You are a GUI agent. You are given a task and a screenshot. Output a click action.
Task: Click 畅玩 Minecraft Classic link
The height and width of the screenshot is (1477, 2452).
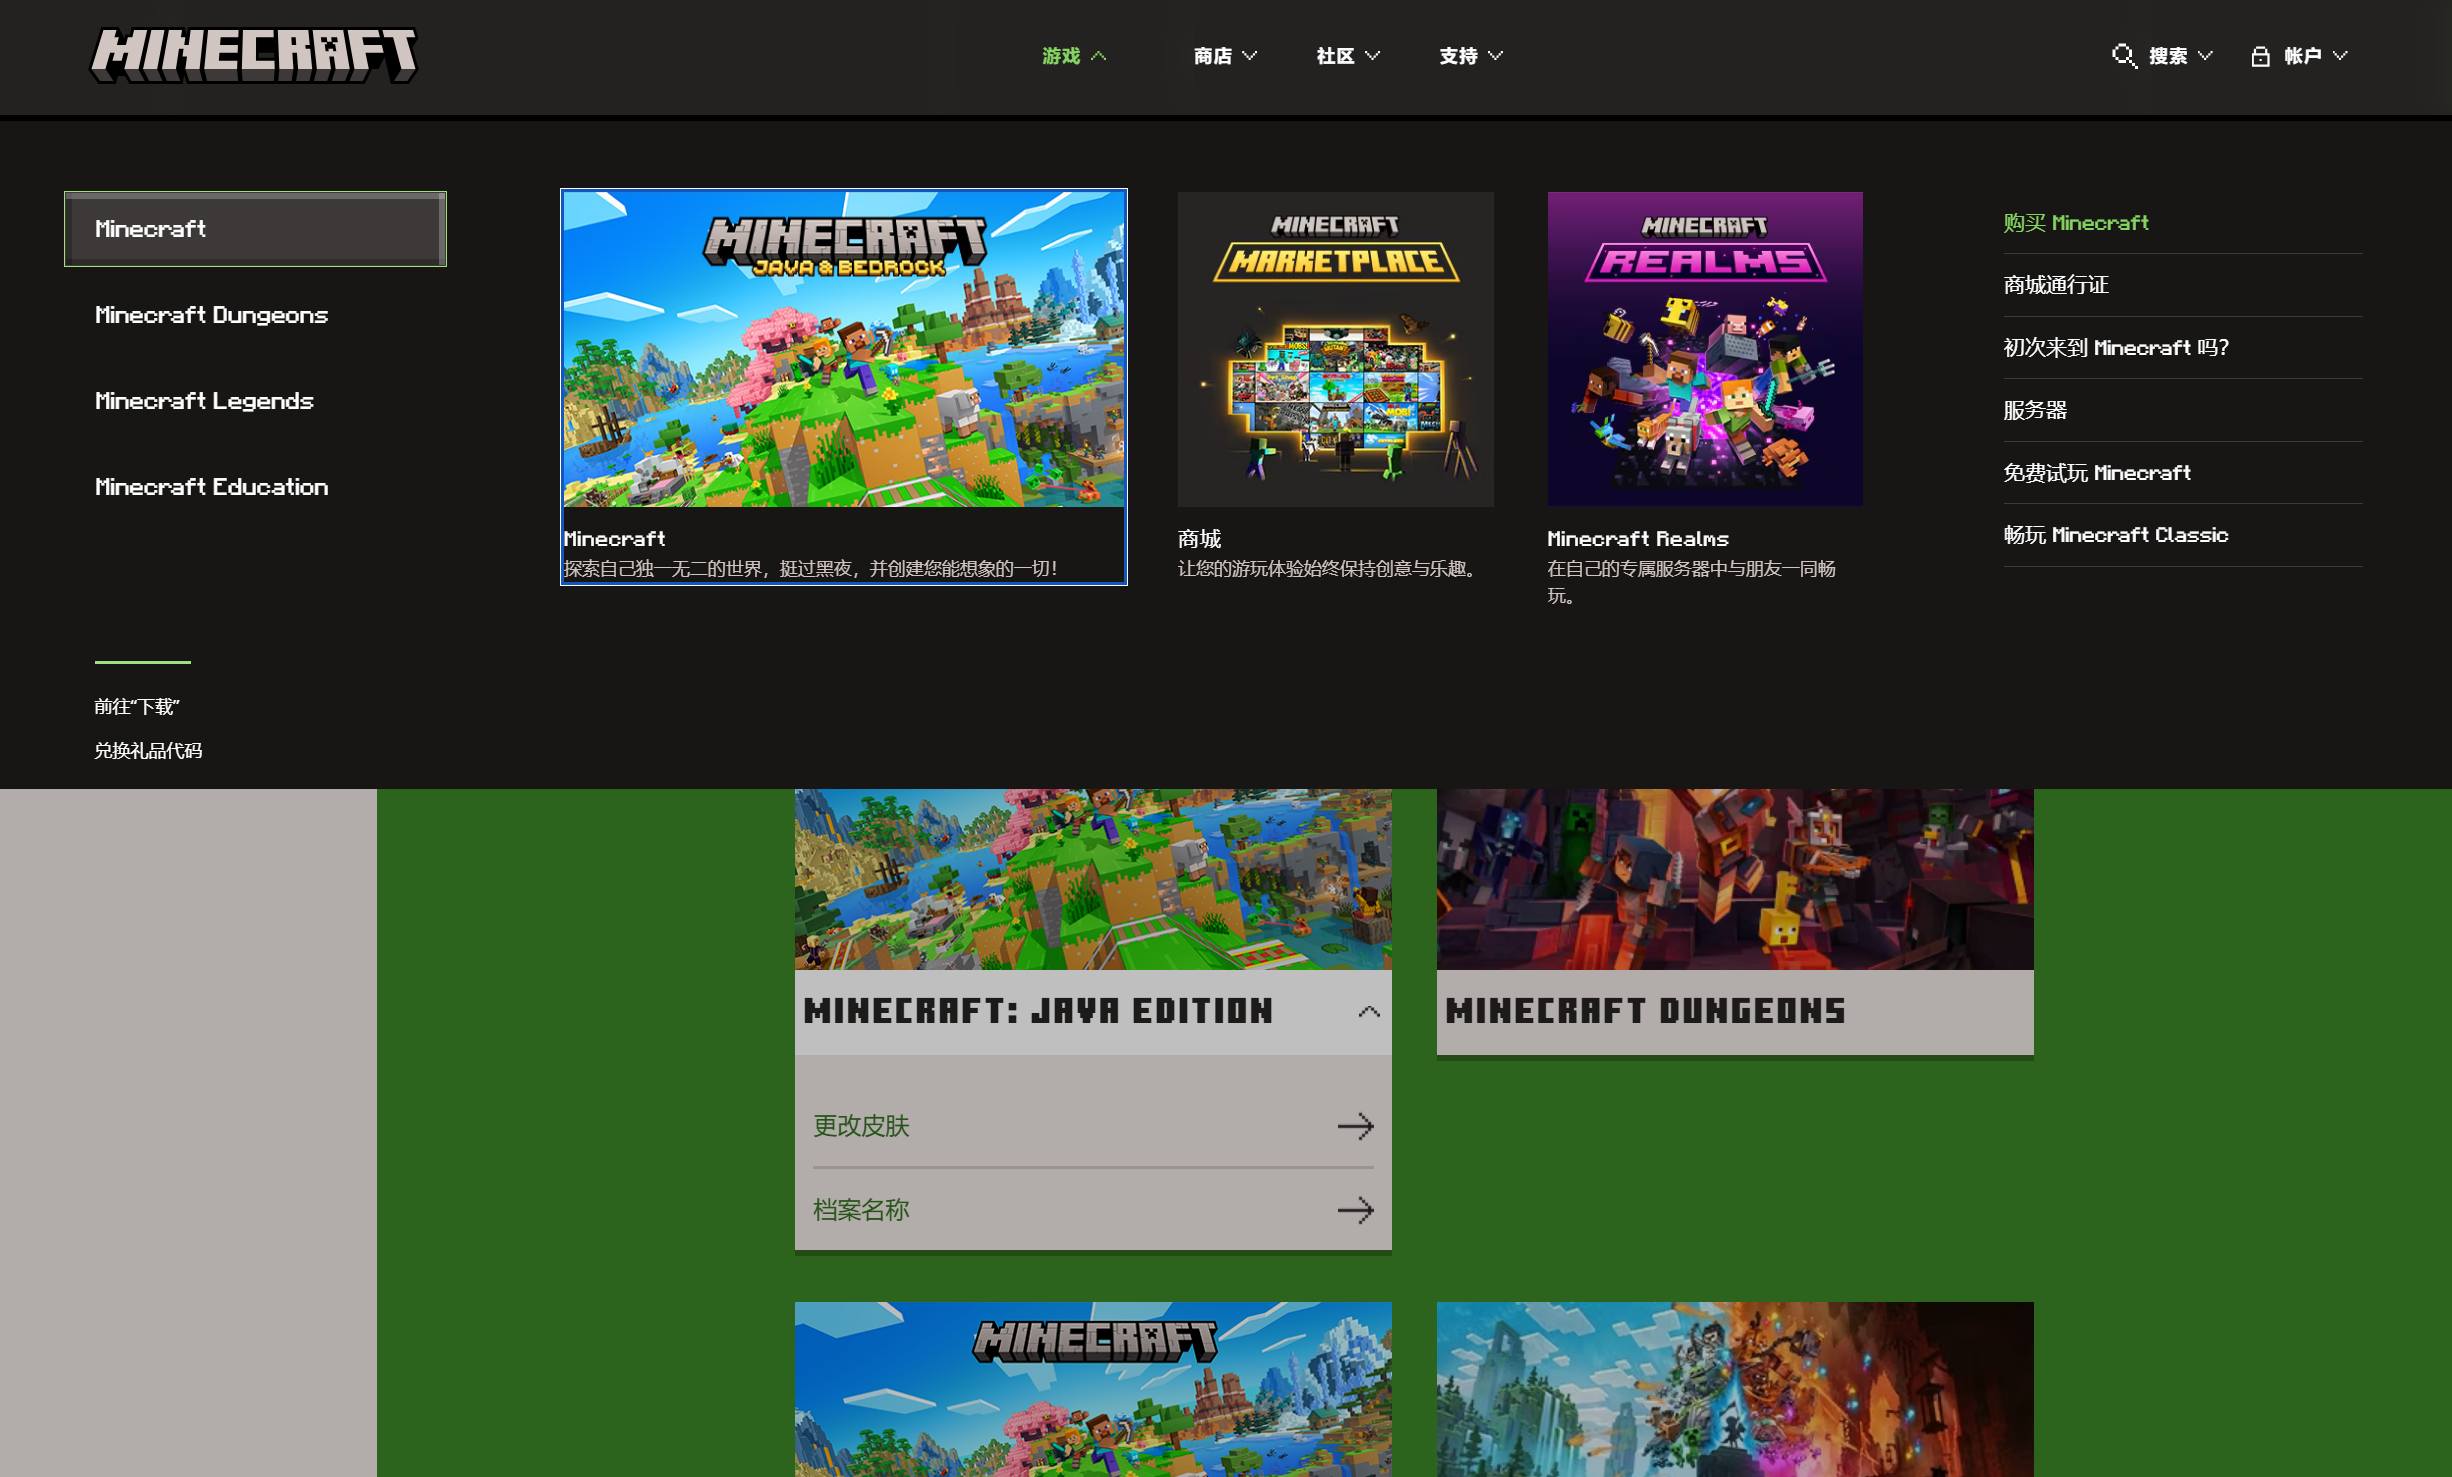click(2115, 535)
